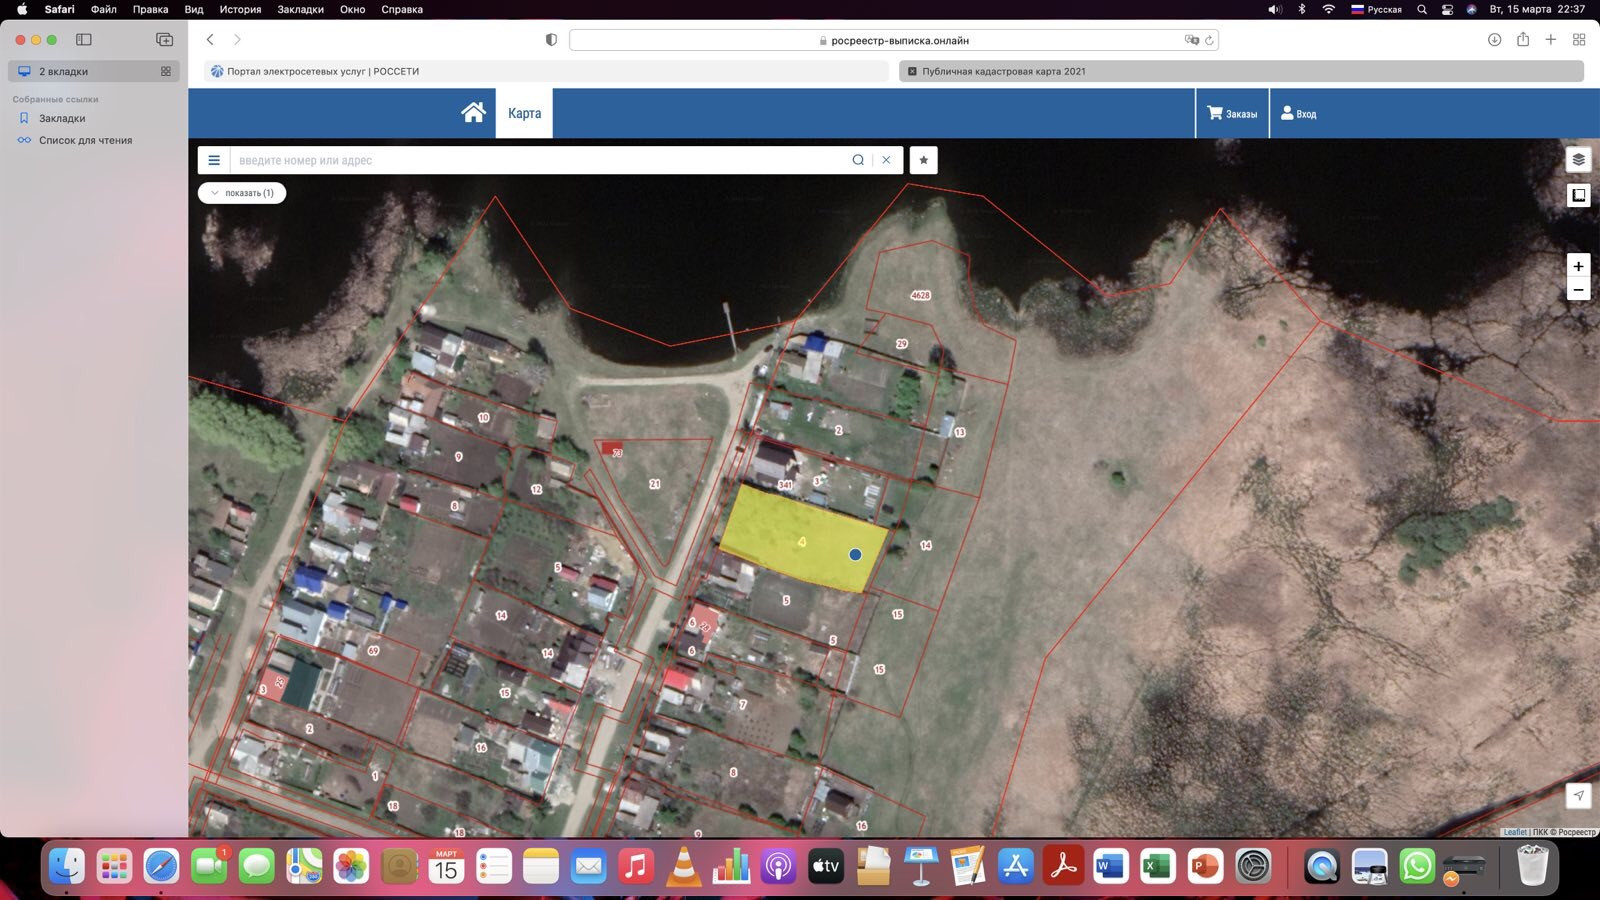Viewport: 1600px width, 900px height.
Task: Open the История menu
Action: 240,9
